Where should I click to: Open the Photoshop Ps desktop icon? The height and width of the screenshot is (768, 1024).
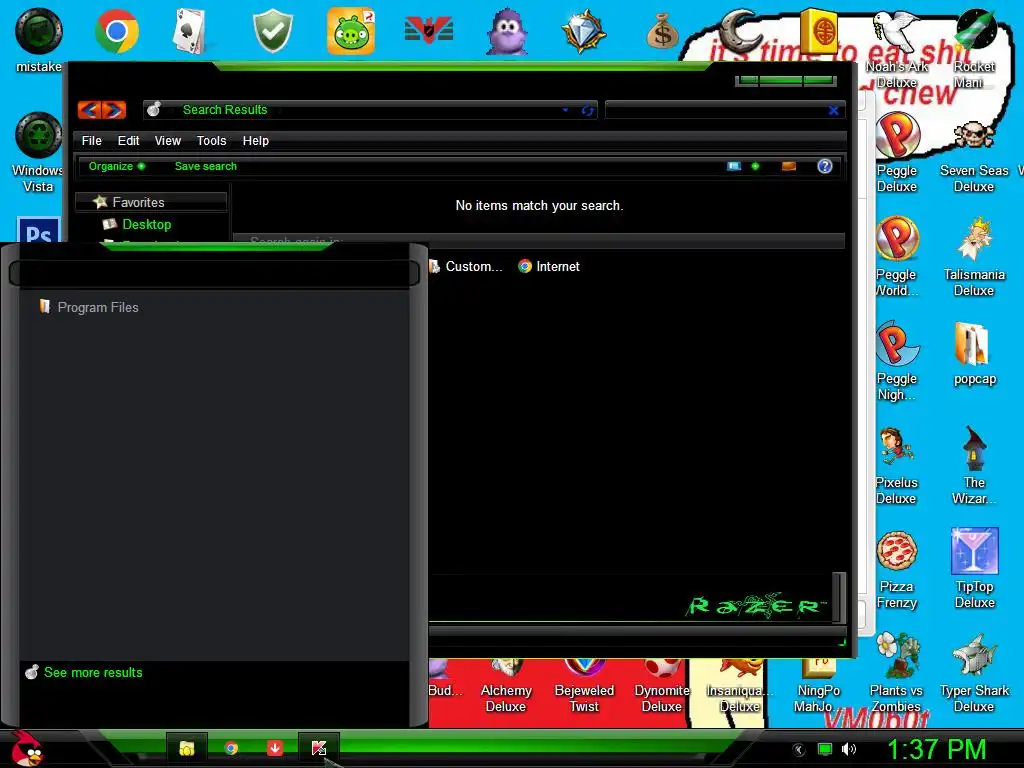tap(39, 229)
